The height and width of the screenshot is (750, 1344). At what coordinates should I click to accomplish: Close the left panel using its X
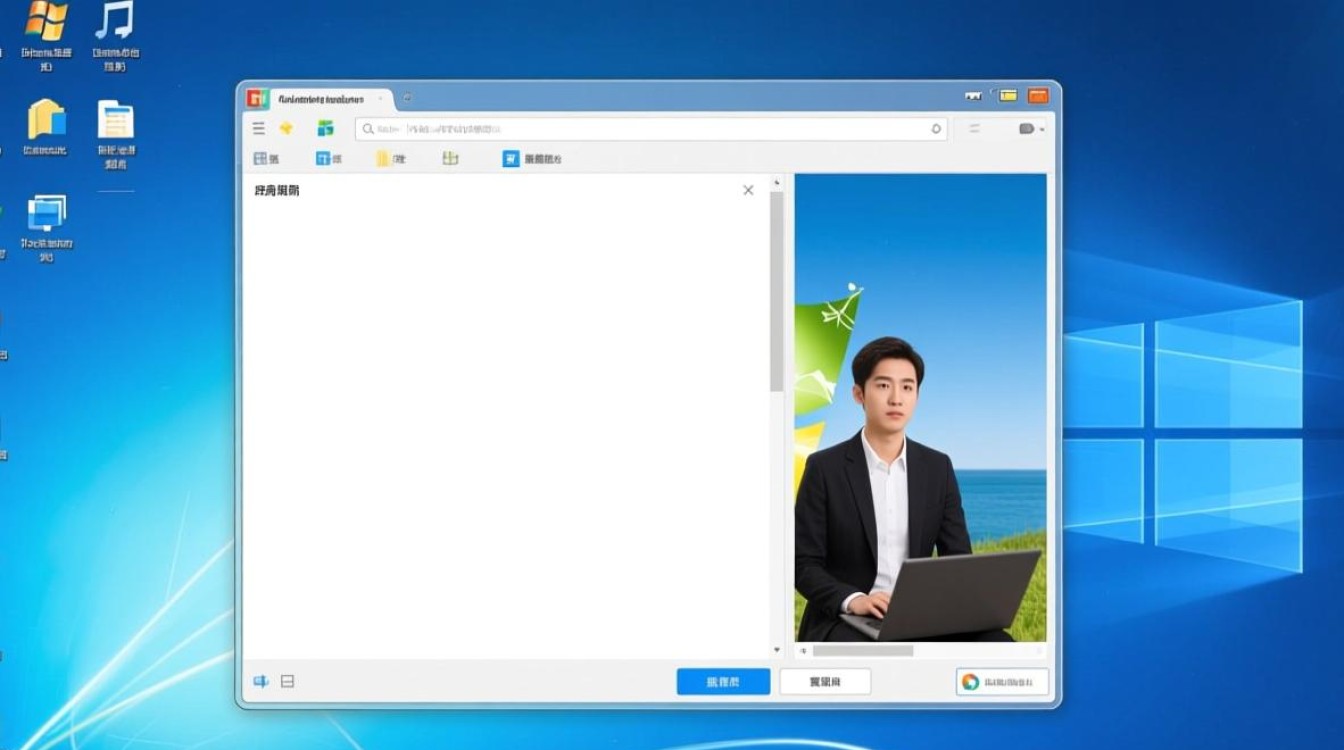click(x=747, y=190)
